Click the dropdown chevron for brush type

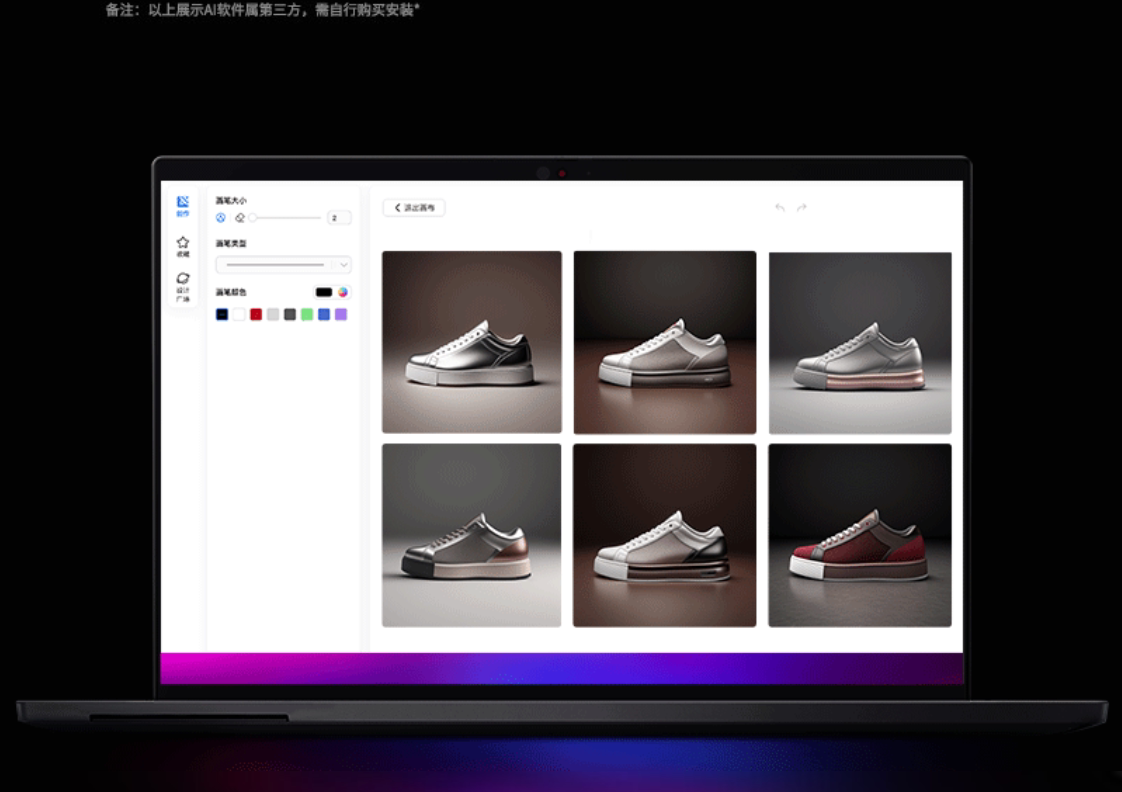pyautogui.click(x=343, y=265)
